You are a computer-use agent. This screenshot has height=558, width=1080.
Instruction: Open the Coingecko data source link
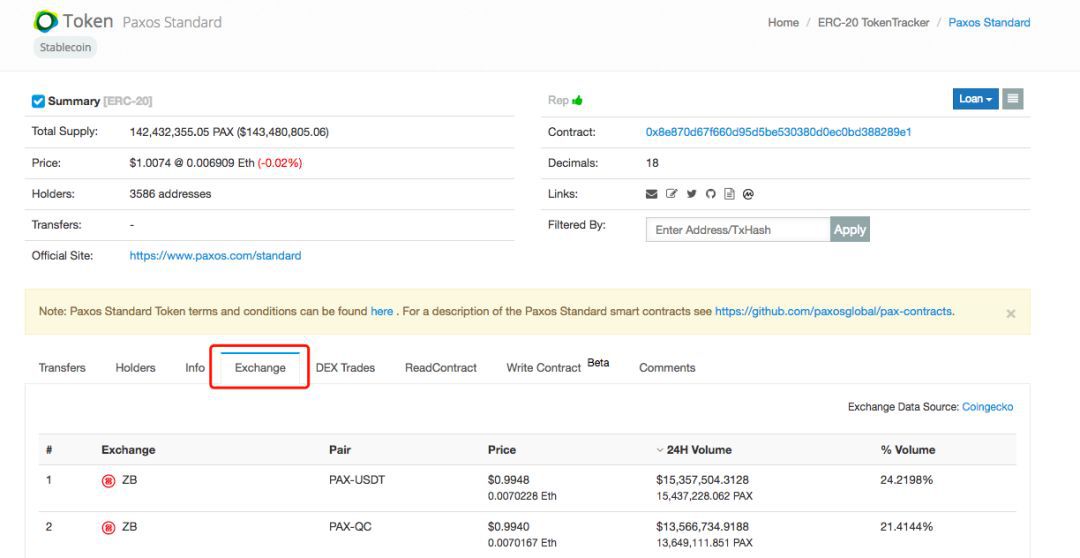[x=987, y=407]
